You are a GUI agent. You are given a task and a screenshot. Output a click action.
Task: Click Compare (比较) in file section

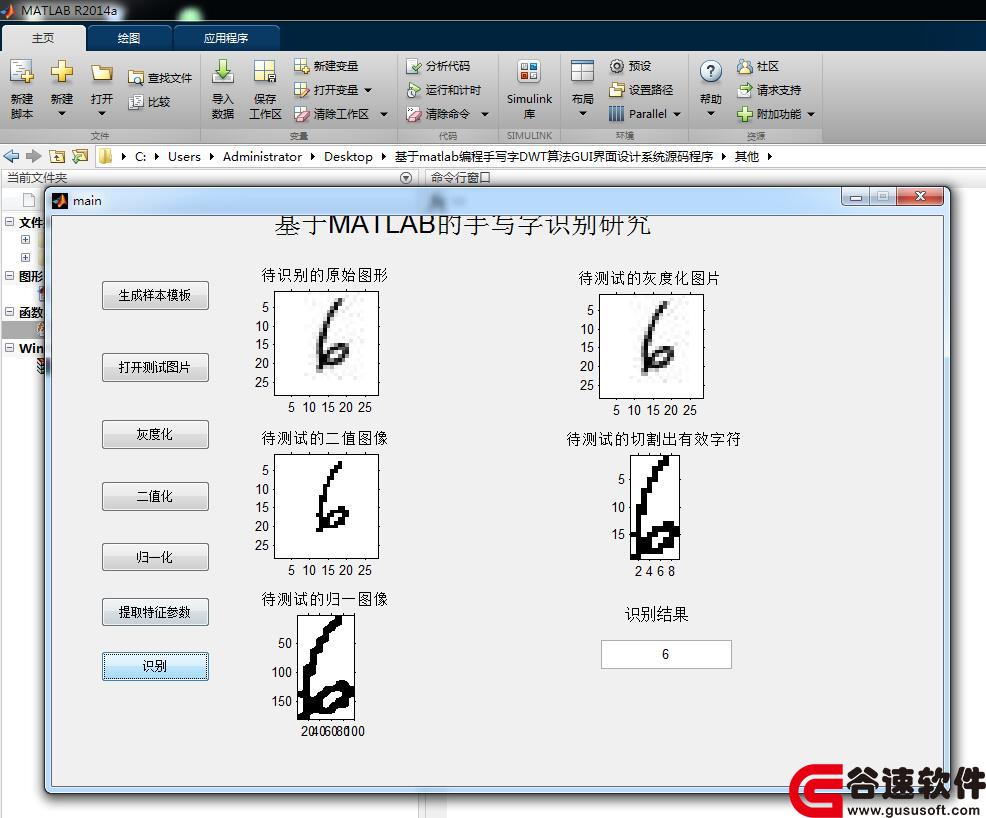(150, 102)
